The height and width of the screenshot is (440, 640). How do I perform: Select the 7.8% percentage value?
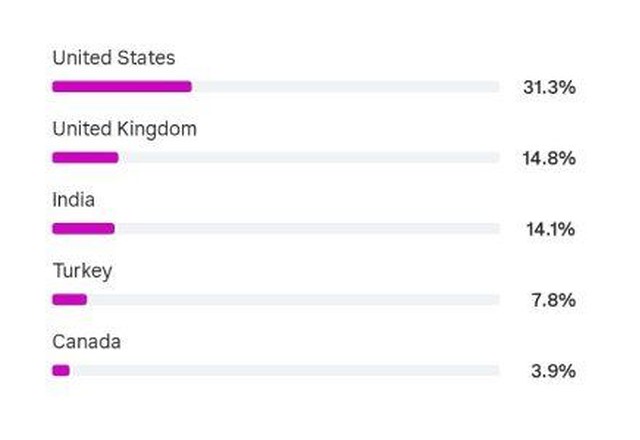click(x=553, y=300)
